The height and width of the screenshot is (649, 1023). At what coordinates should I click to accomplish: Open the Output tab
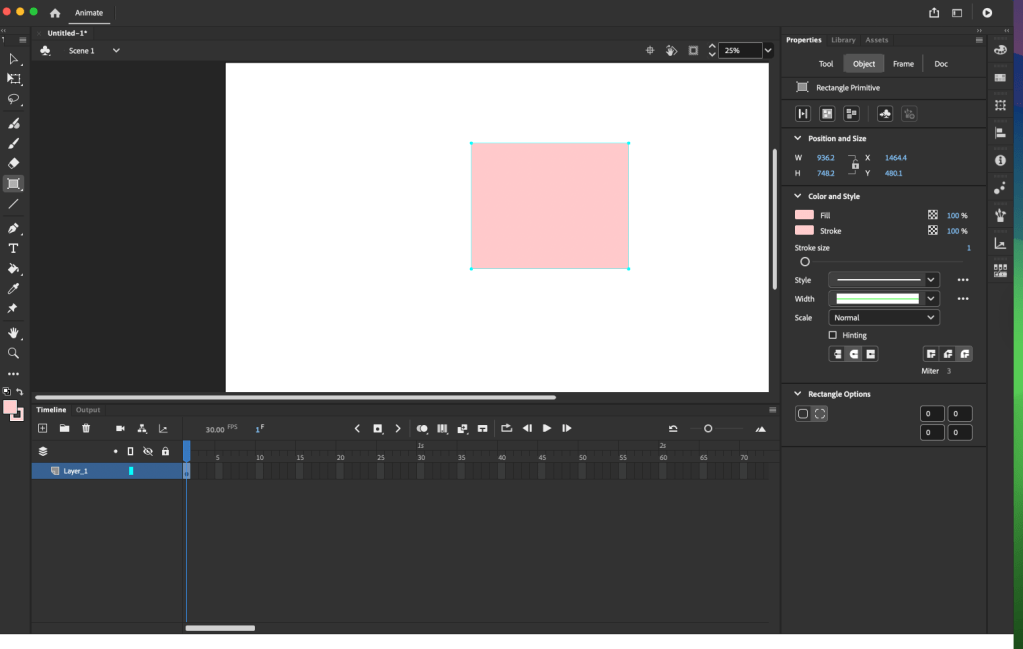coord(88,410)
